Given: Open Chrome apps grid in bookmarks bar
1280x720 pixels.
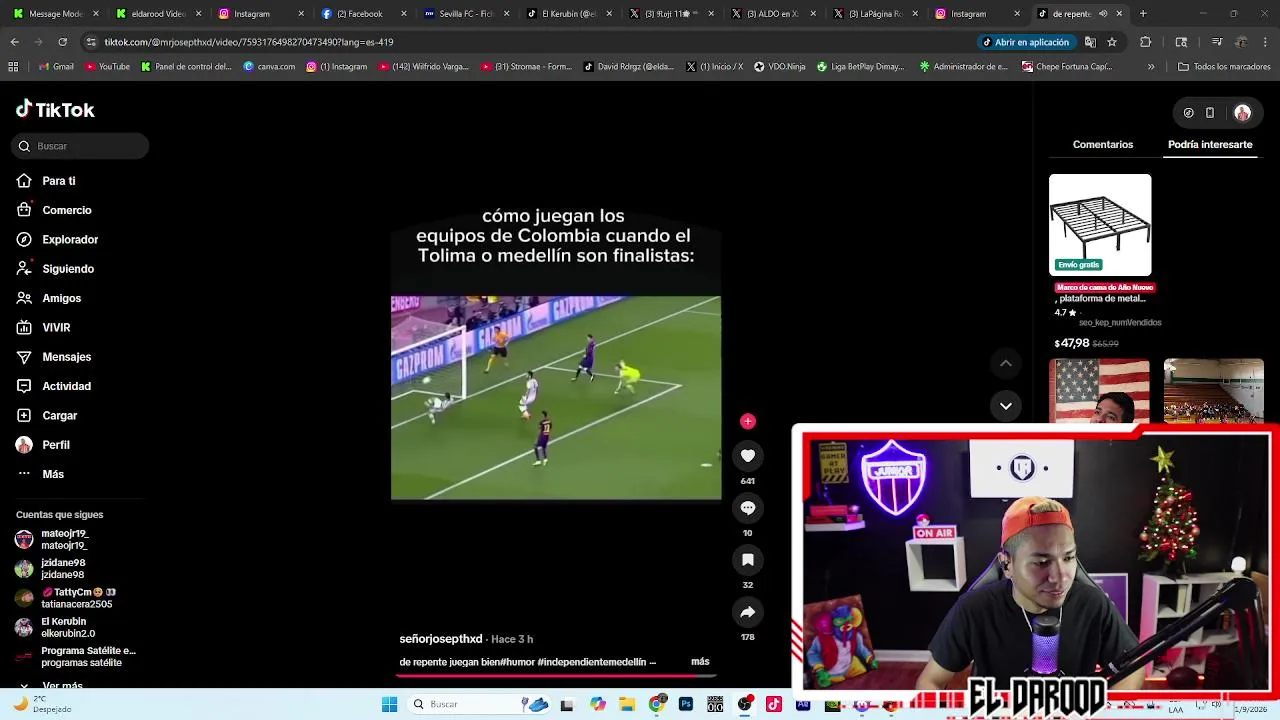Looking at the screenshot, I should [x=13, y=67].
